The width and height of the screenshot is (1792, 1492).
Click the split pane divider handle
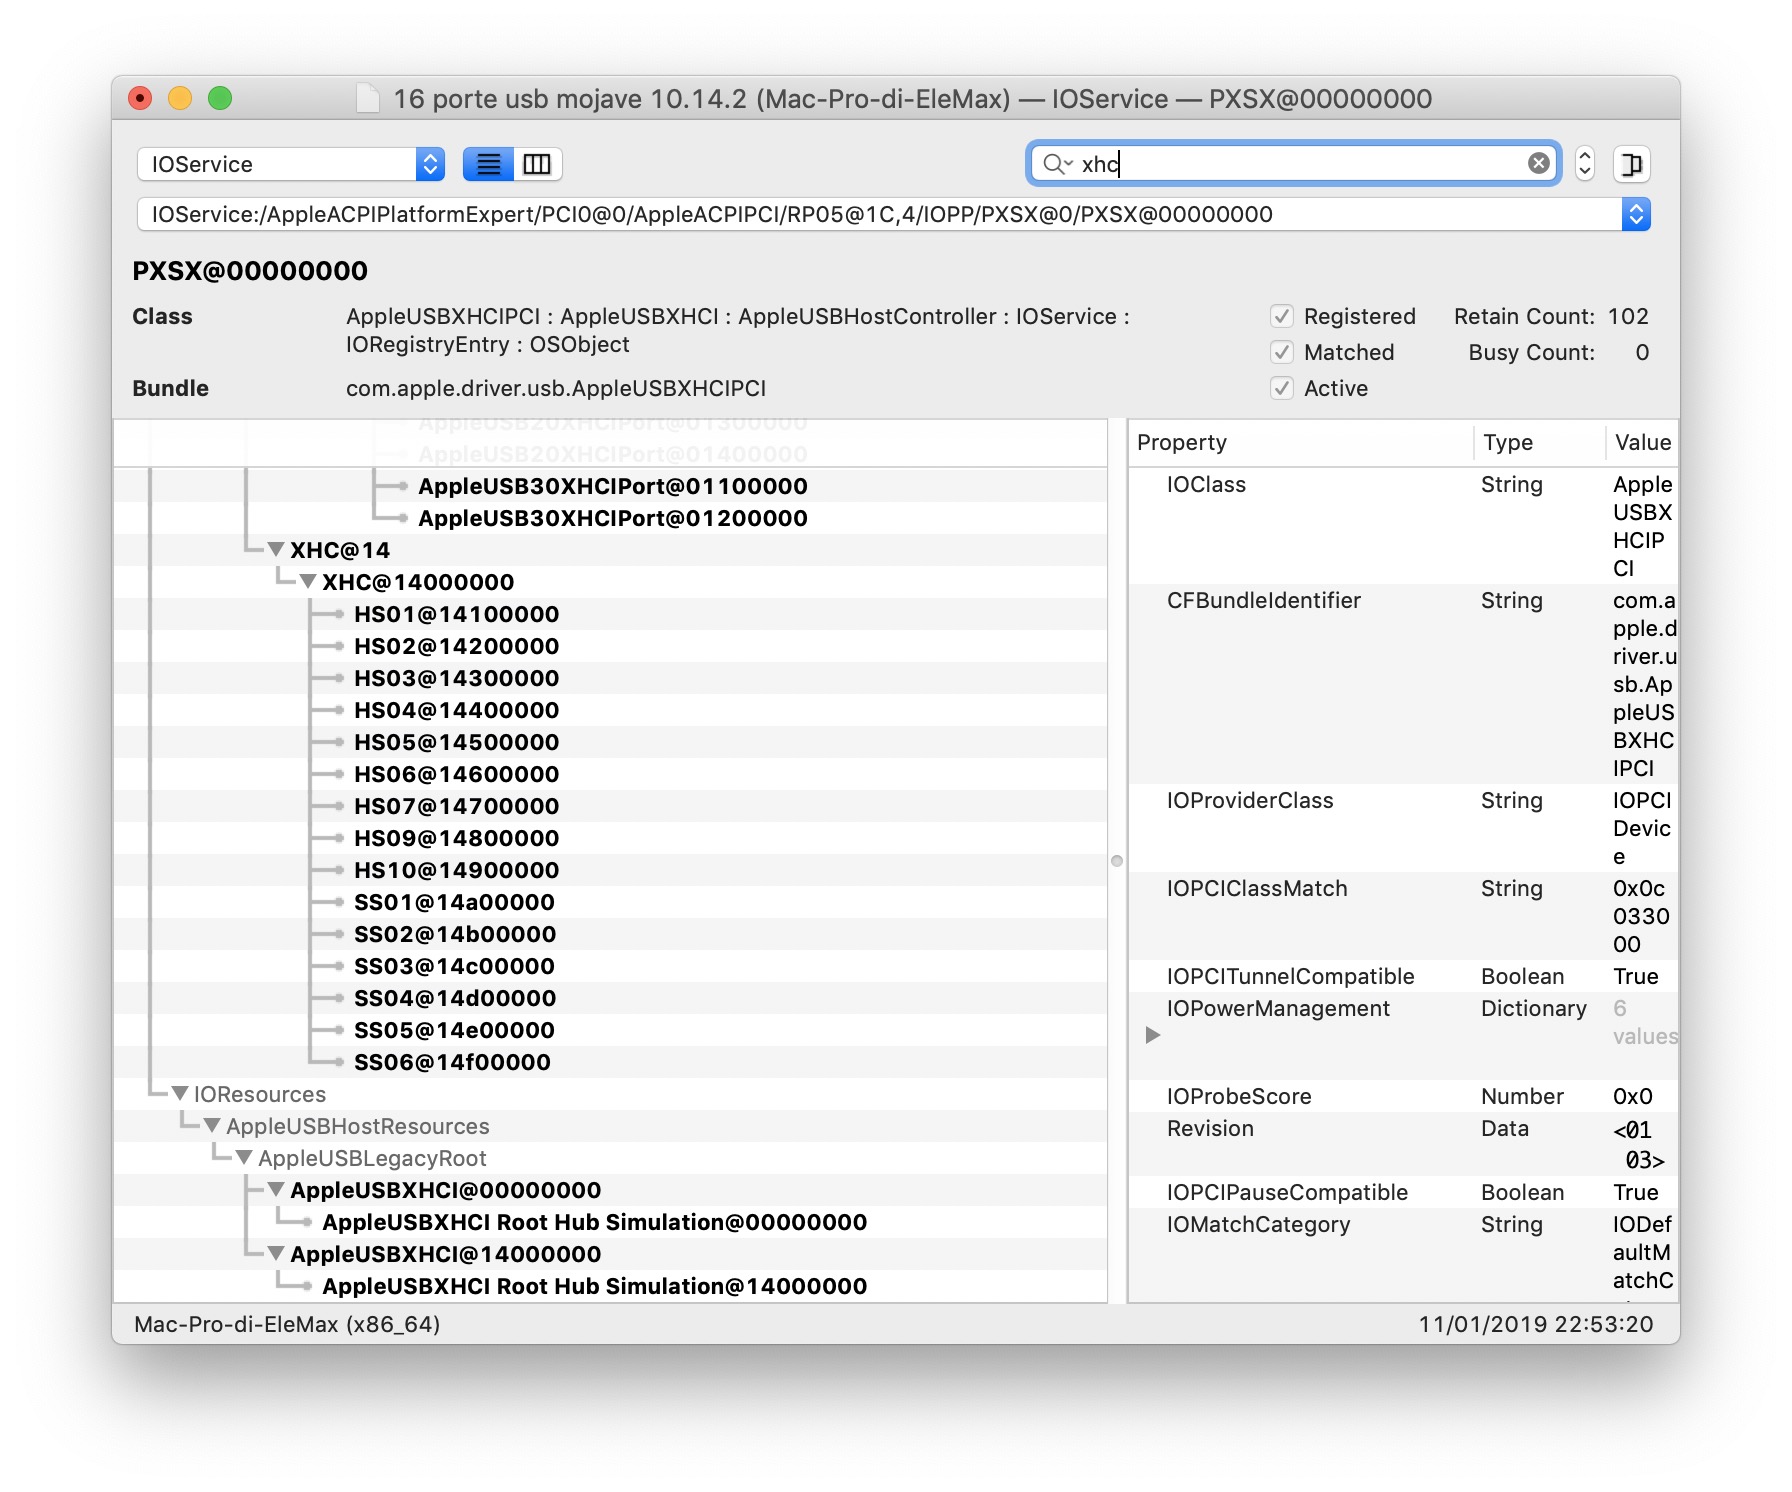click(x=1117, y=861)
